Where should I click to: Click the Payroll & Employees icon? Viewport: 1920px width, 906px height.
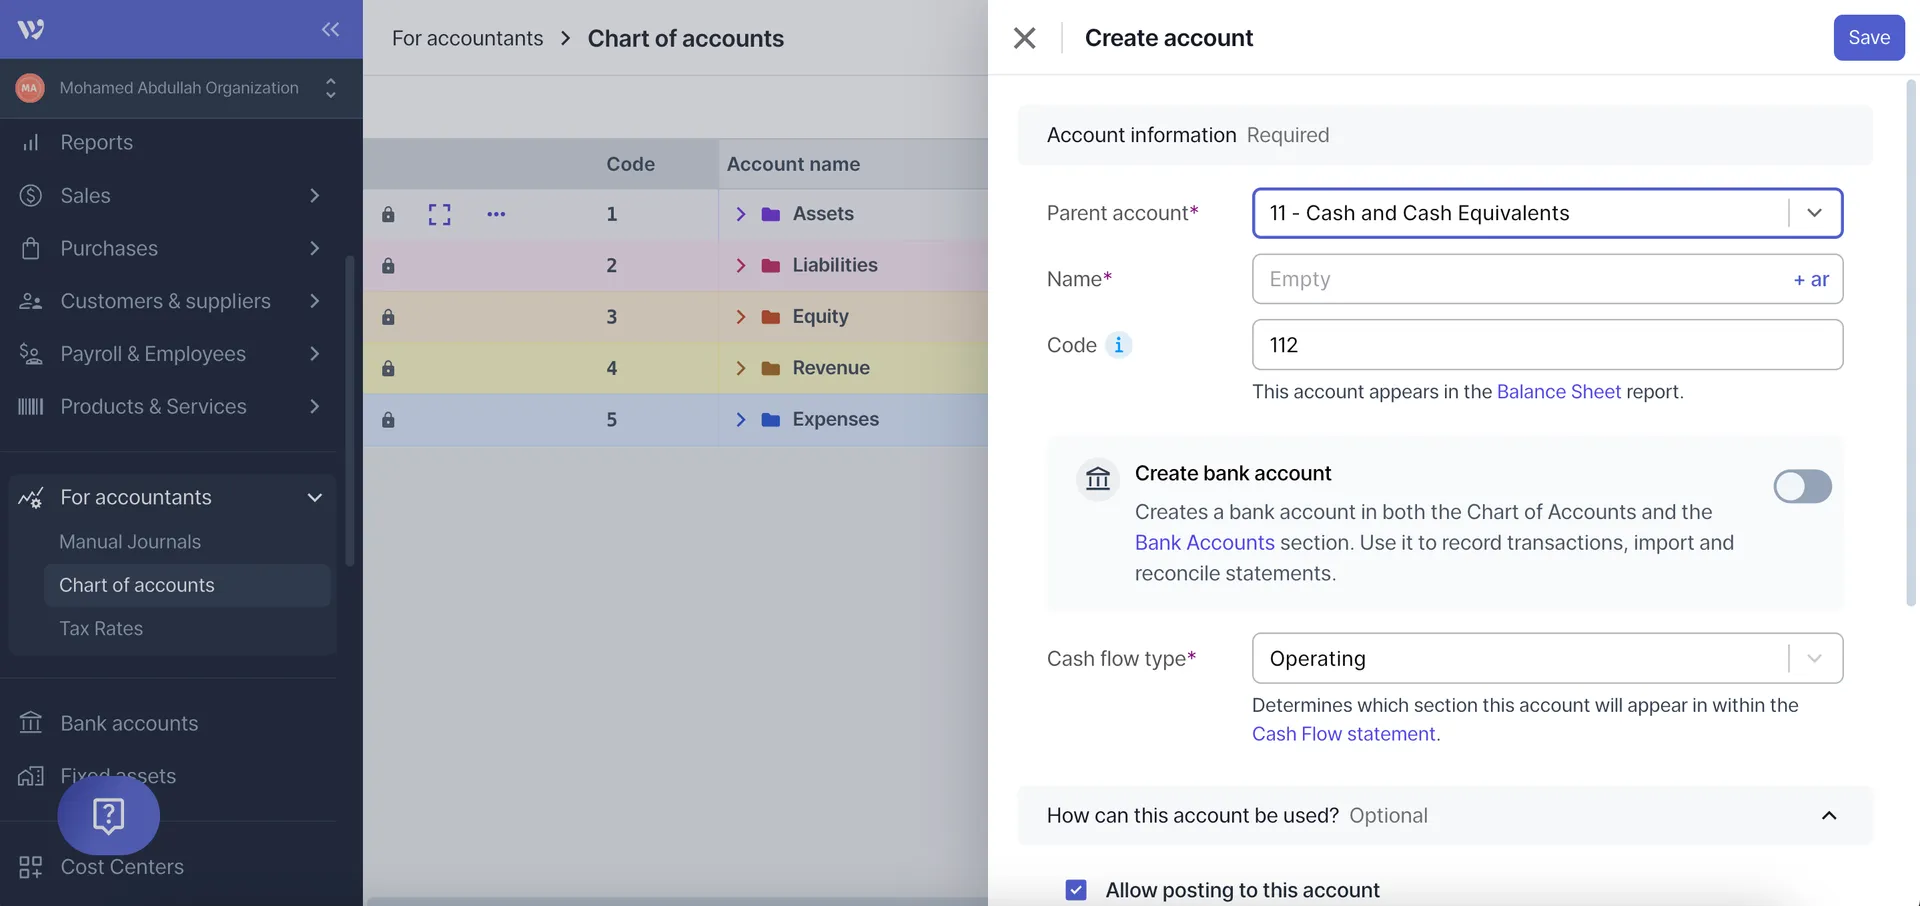pos(30,354)
